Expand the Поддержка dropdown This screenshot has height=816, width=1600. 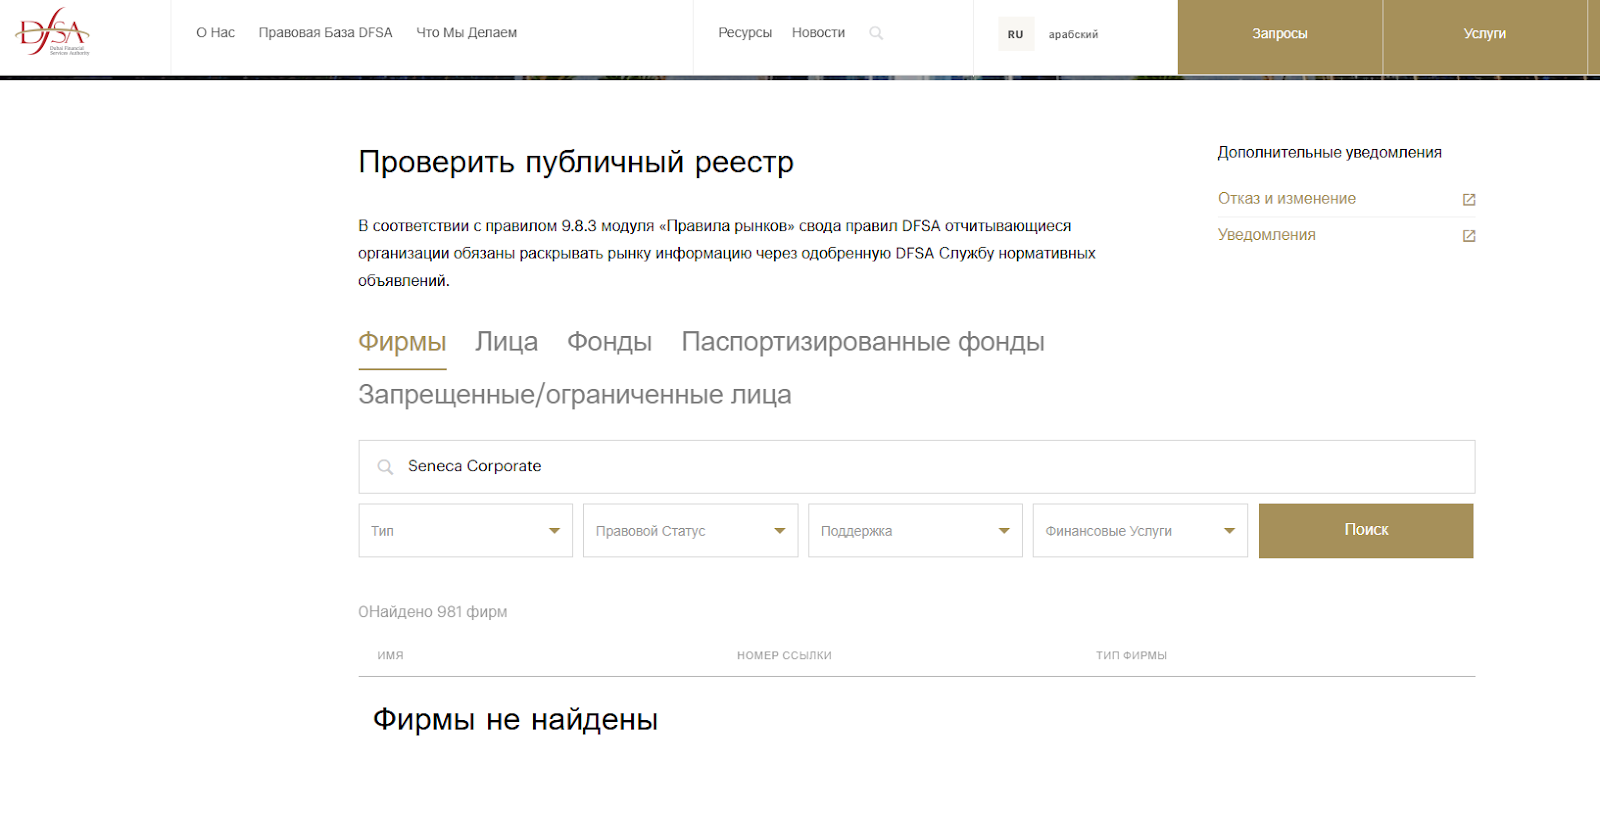tap(915, 530)
